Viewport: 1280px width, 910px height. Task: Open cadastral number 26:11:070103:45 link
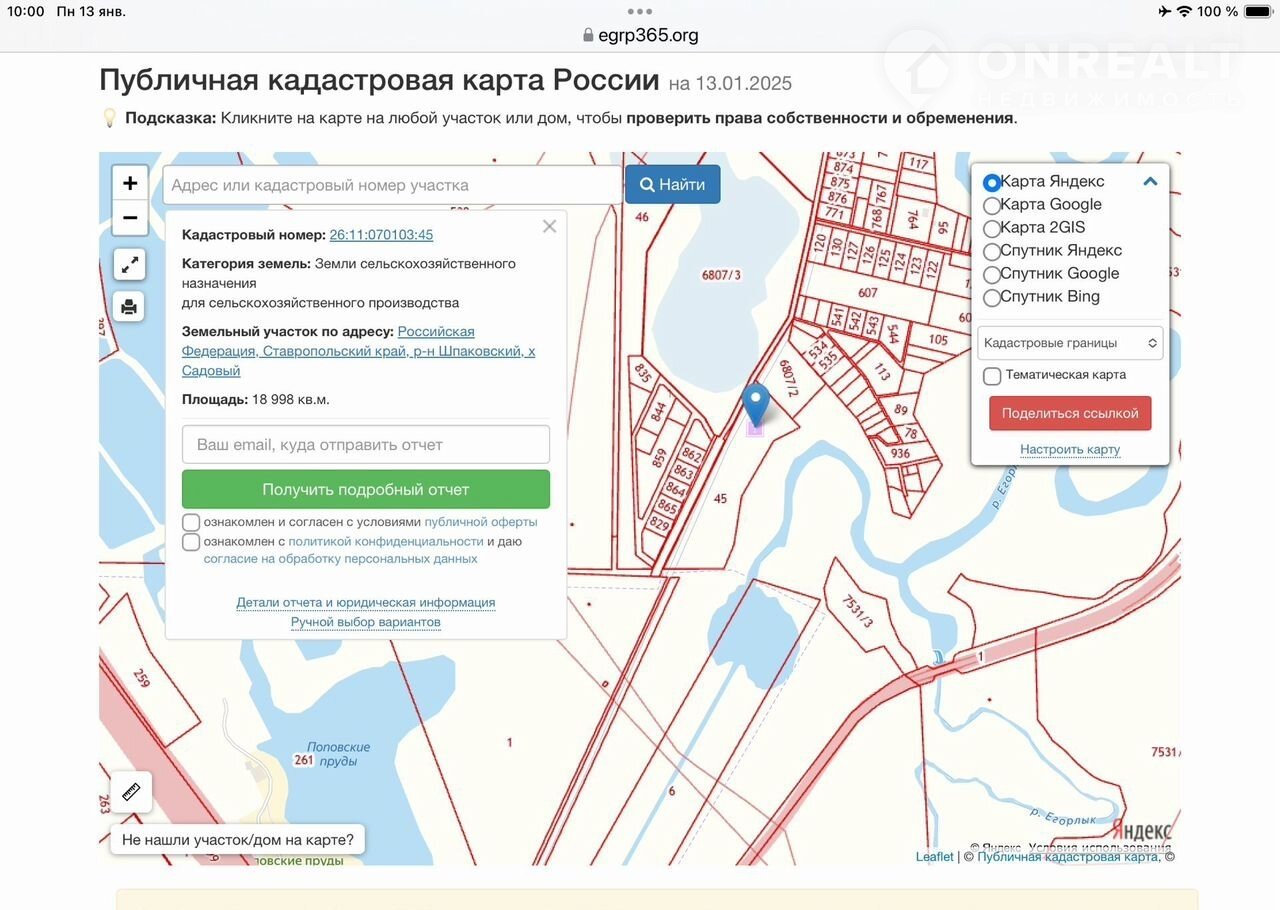tap(381, 235)
